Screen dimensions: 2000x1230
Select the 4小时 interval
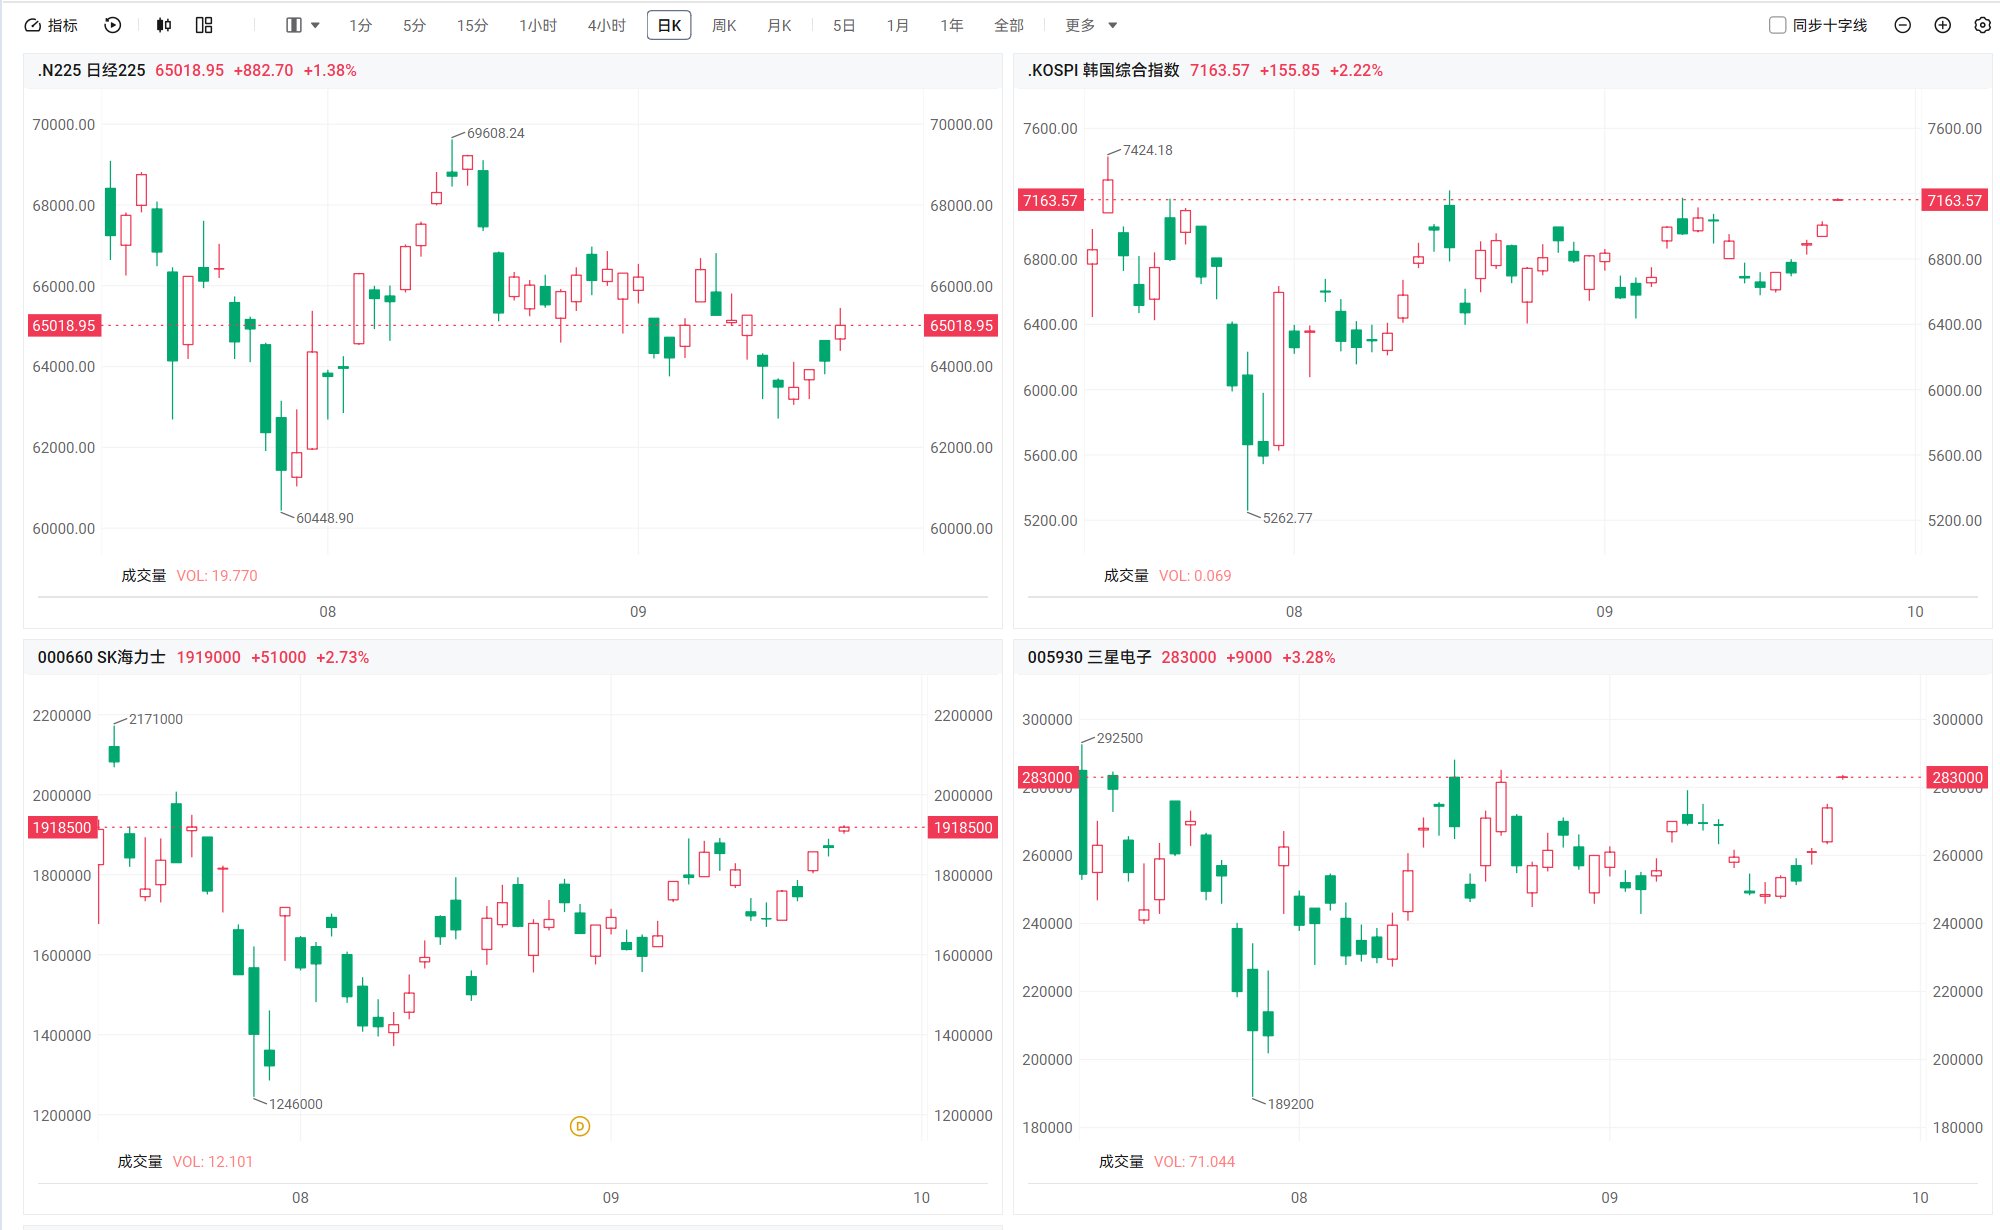coord(606,25)
